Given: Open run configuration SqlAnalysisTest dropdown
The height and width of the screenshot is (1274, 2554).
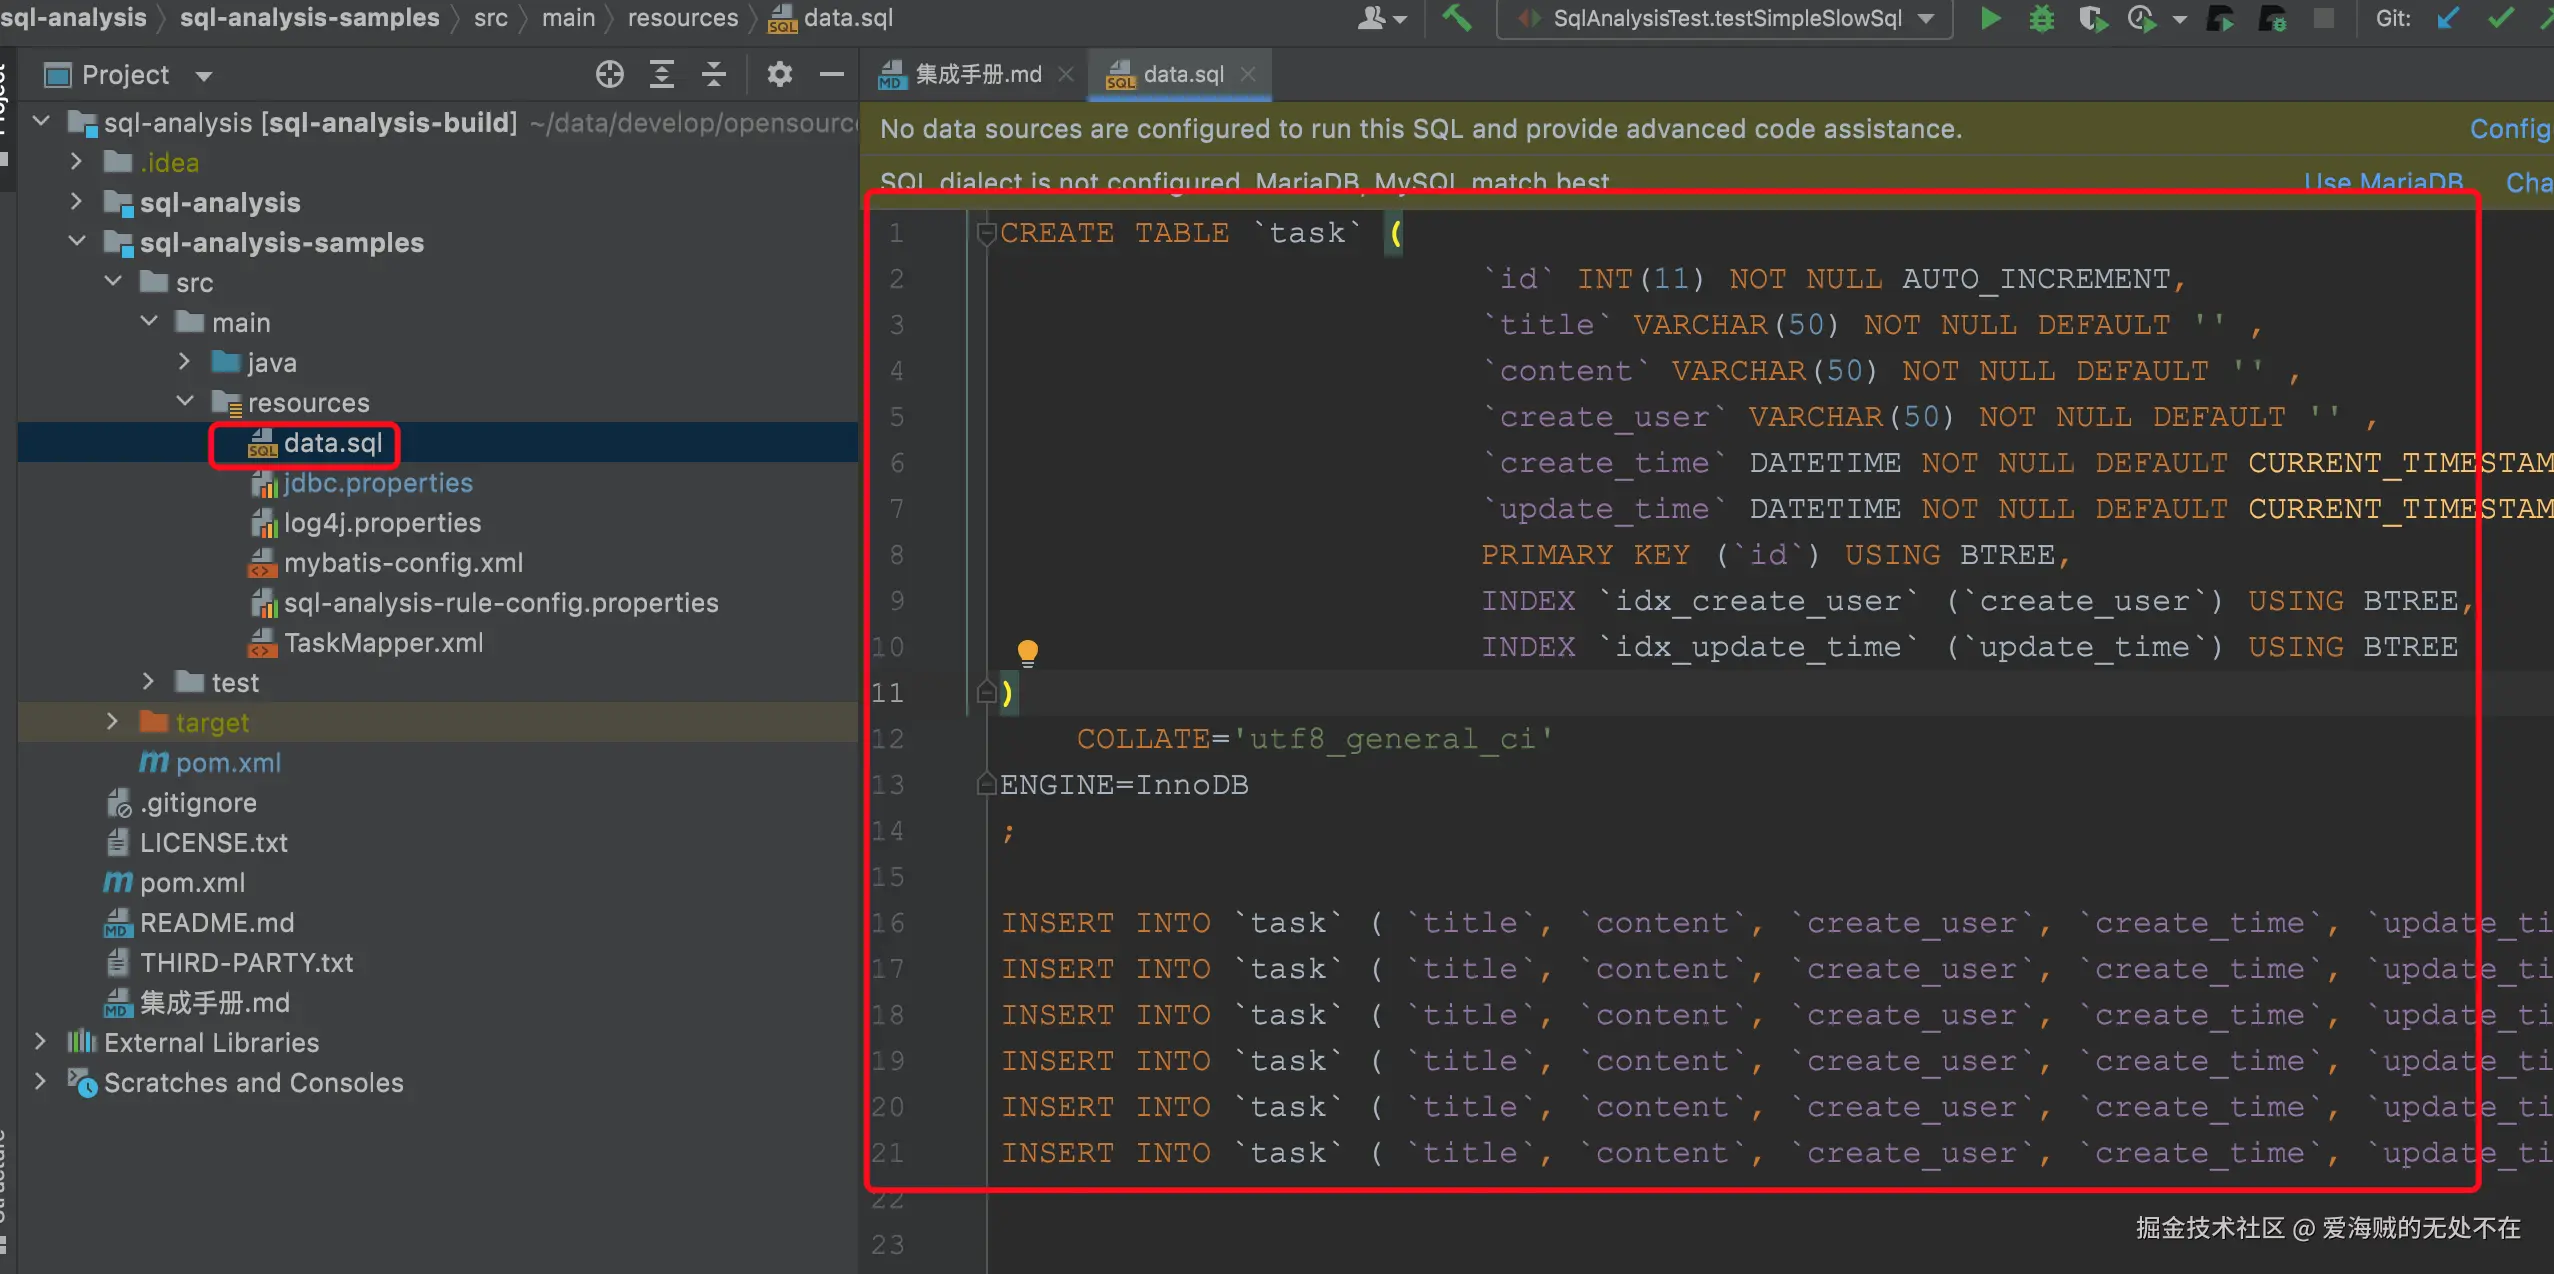Looking at the screenshot, I should (1927, 18).
